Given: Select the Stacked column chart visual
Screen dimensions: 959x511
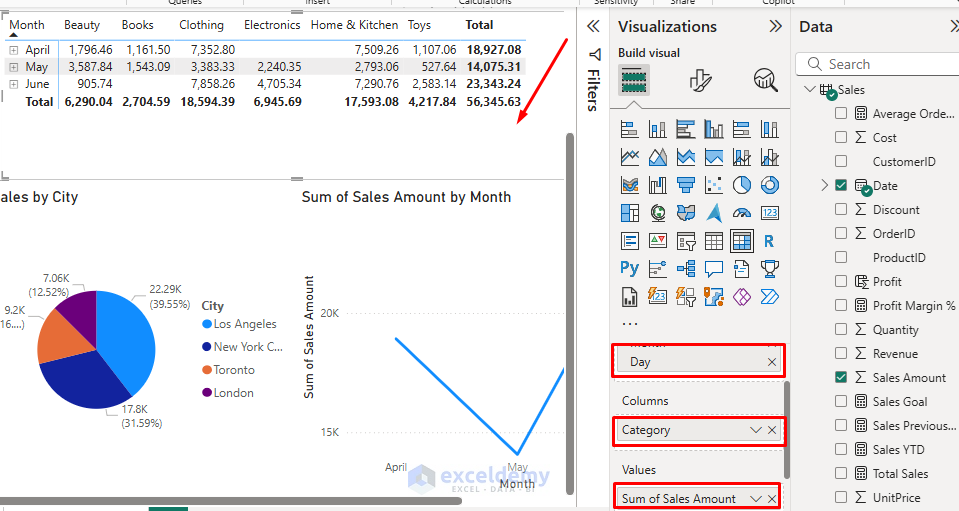Looking at the screenshot, I should click(x=657, y=129).
